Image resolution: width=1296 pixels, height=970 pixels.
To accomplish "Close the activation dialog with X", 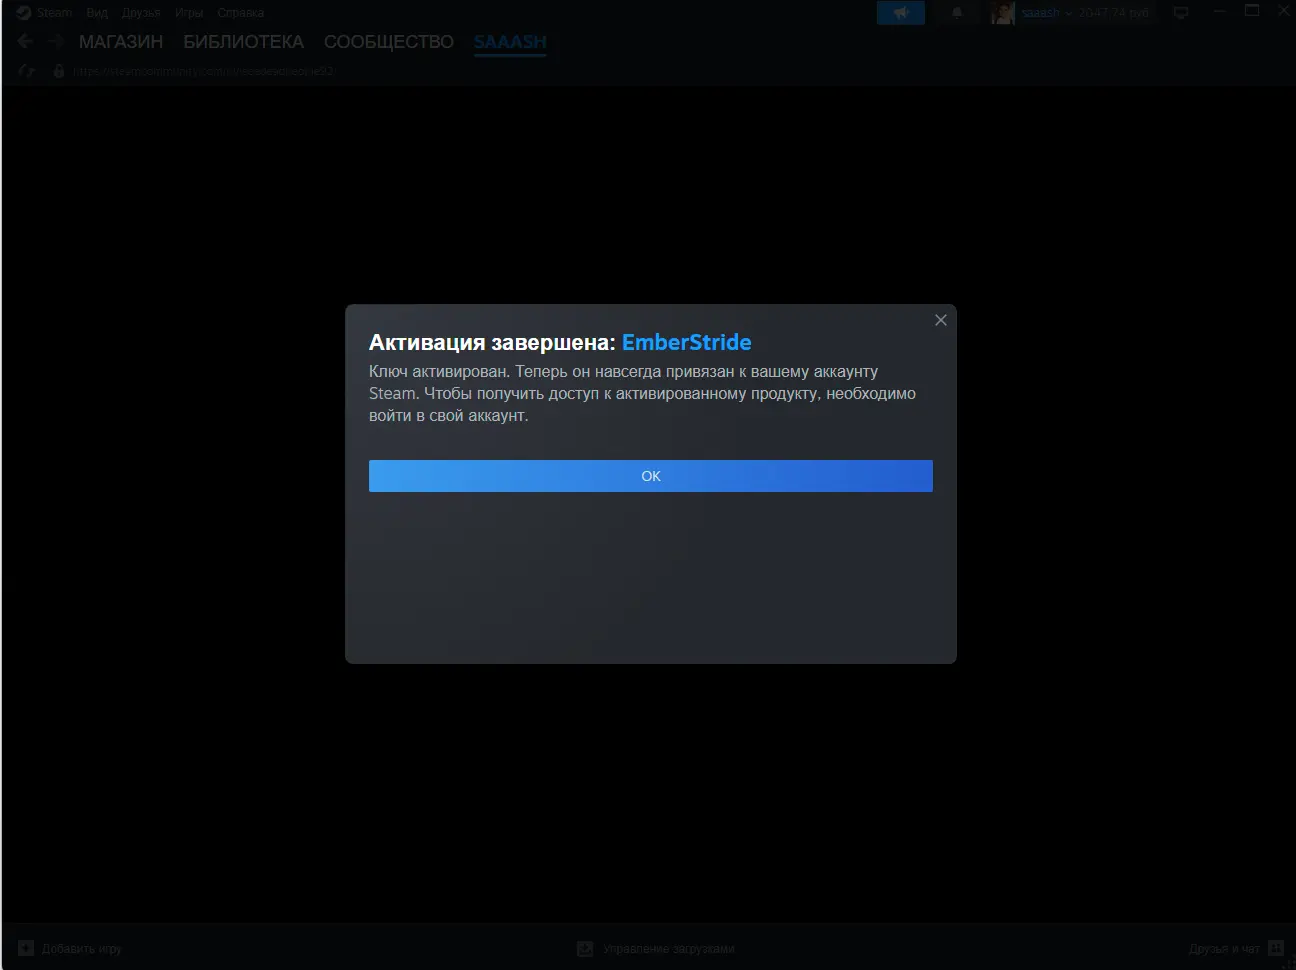I will tap(940, 320).
